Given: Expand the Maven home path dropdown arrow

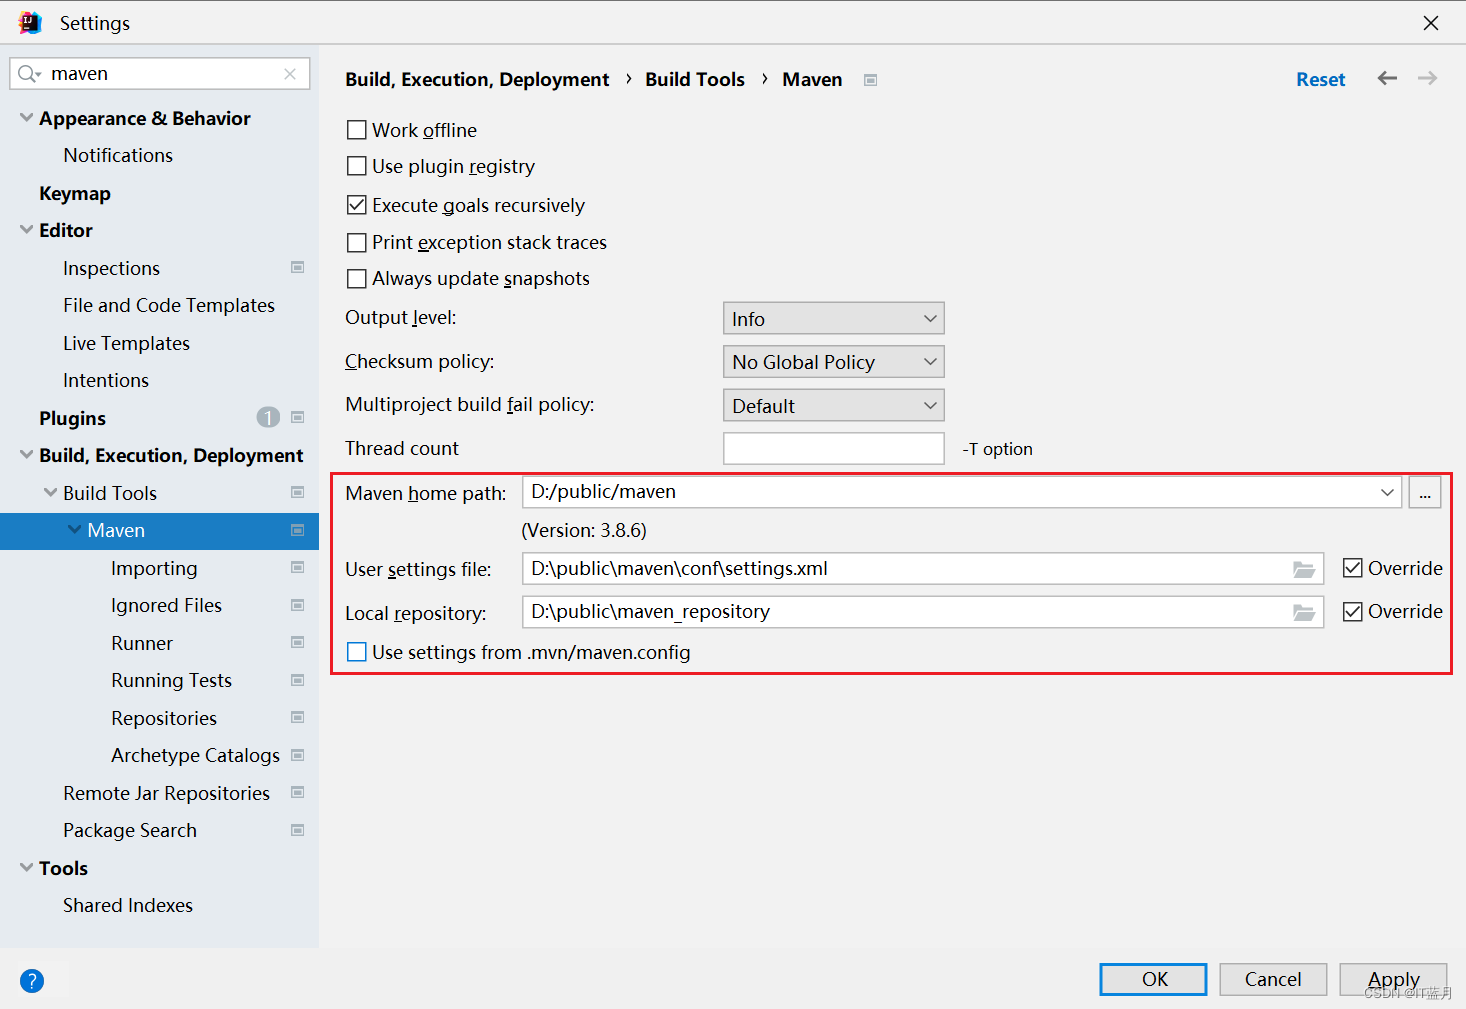Looking at the screenshot, I should point(1386,492).
